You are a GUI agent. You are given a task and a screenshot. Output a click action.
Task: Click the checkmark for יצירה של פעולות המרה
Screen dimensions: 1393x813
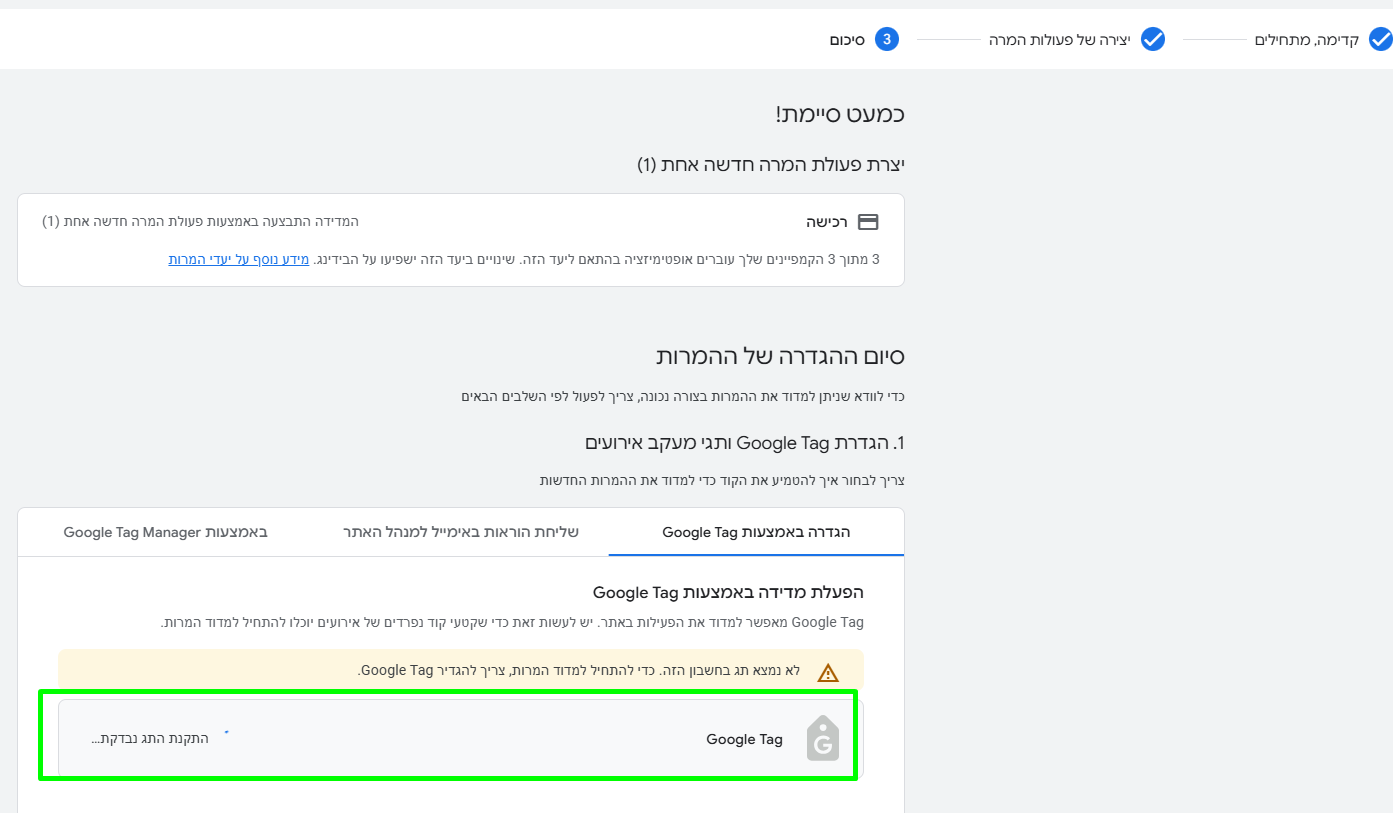[x=1153, y=40]
